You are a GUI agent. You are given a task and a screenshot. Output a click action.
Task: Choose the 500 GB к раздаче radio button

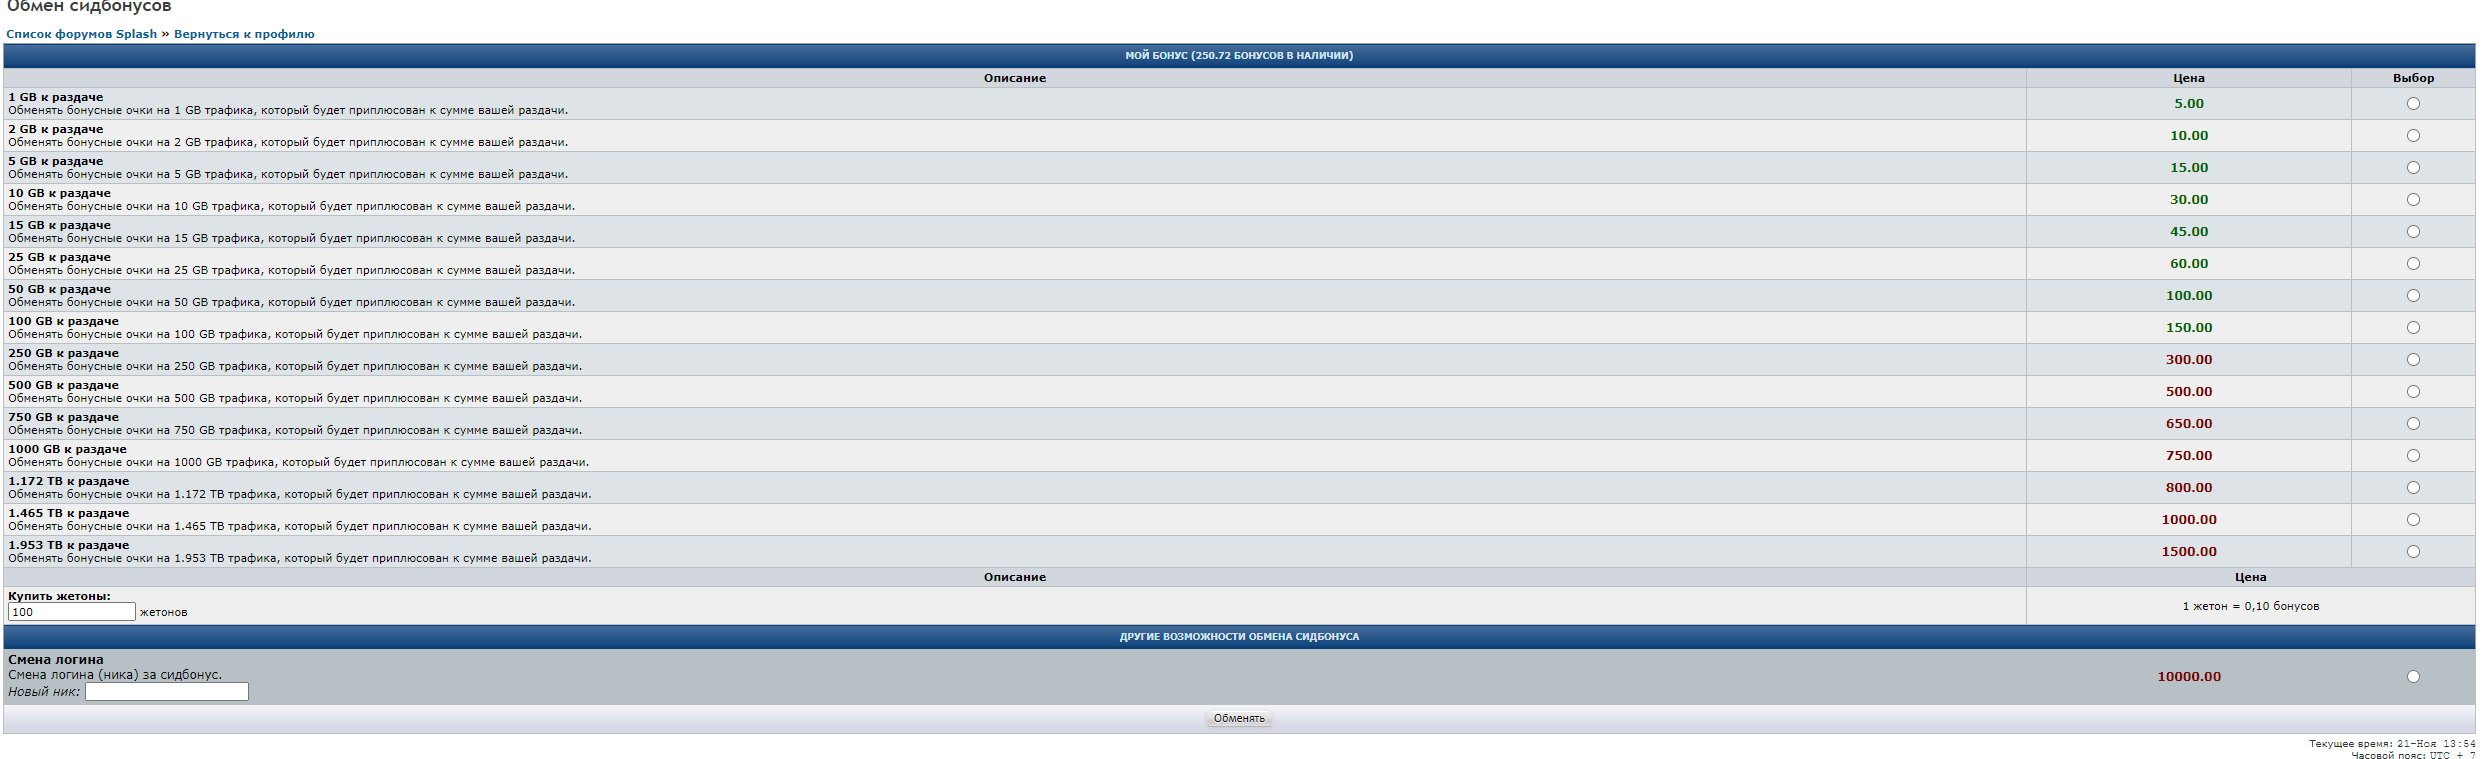[x=2412, y=392]
